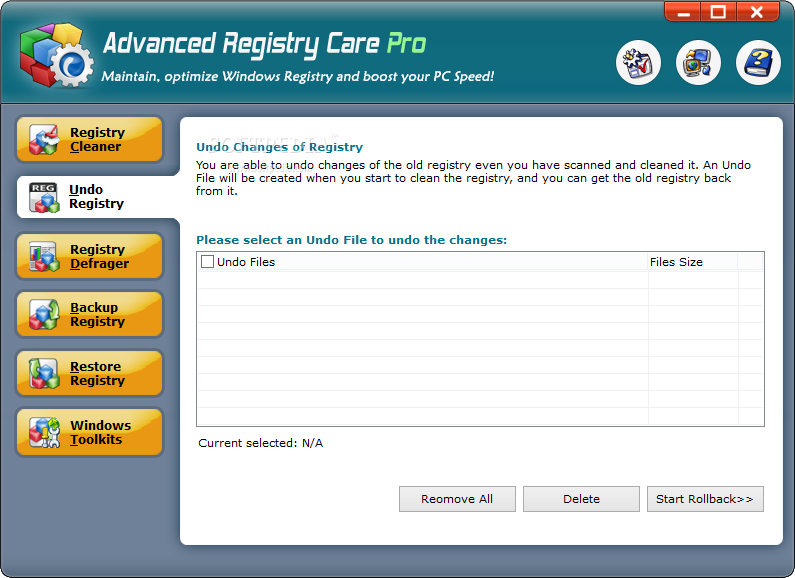Click the network computers update icon
This screenshot has width=795, height=578.
click(698, 63)
